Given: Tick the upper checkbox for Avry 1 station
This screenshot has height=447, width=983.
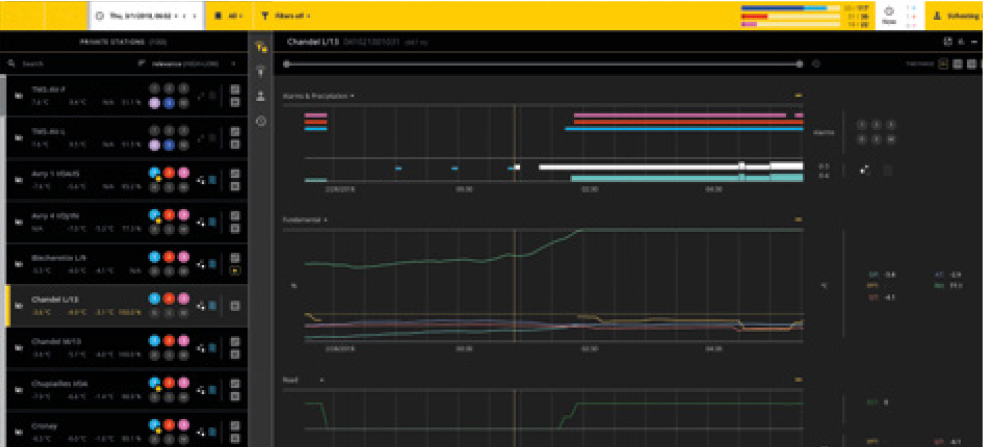Looking at the screenshot, I should [x=235, y=174].
